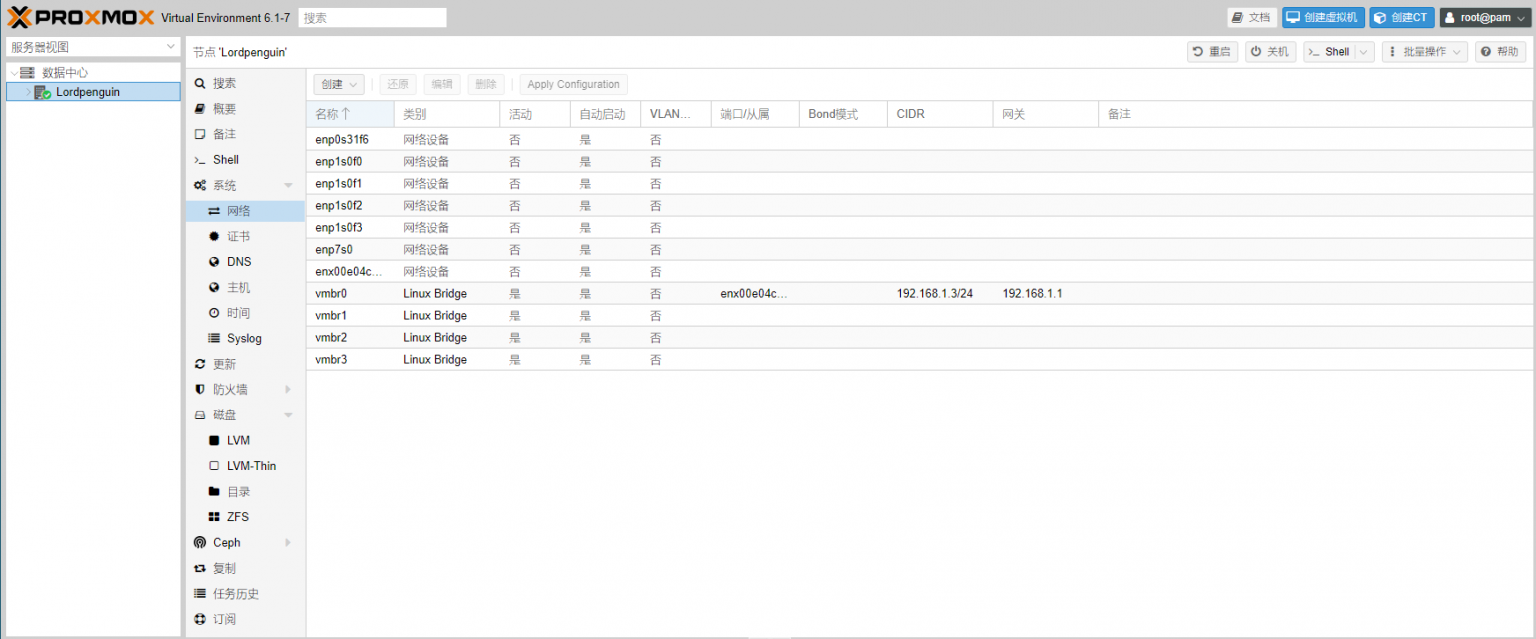Click 创建CT to create a container
This screenshot has width=1536, height=639.
click(1401, 18)
